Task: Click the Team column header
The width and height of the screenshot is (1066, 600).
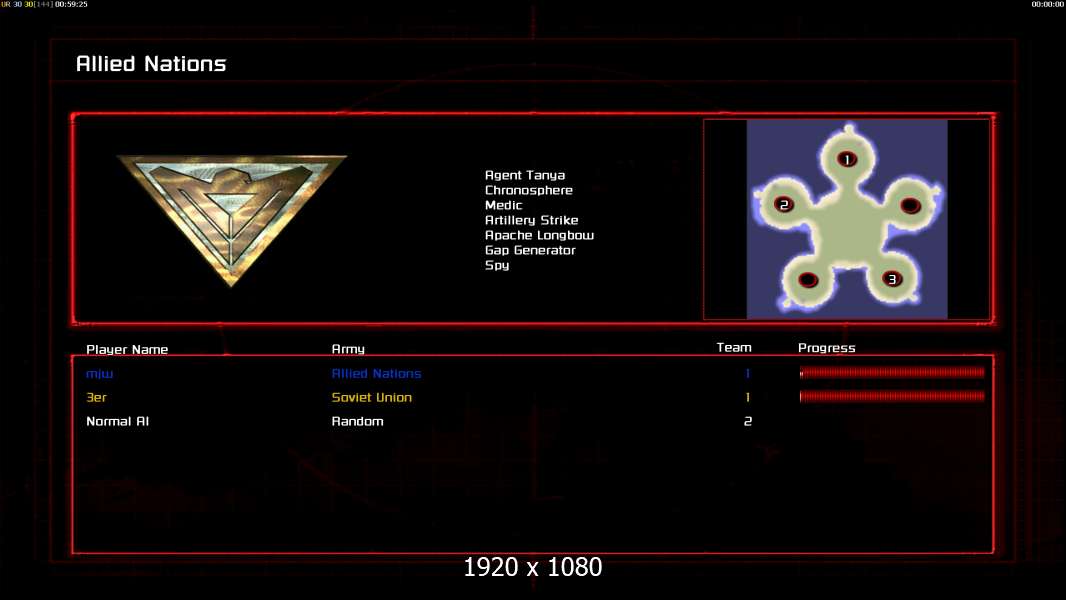Action: pyautogui.click(x=734, y=347)
